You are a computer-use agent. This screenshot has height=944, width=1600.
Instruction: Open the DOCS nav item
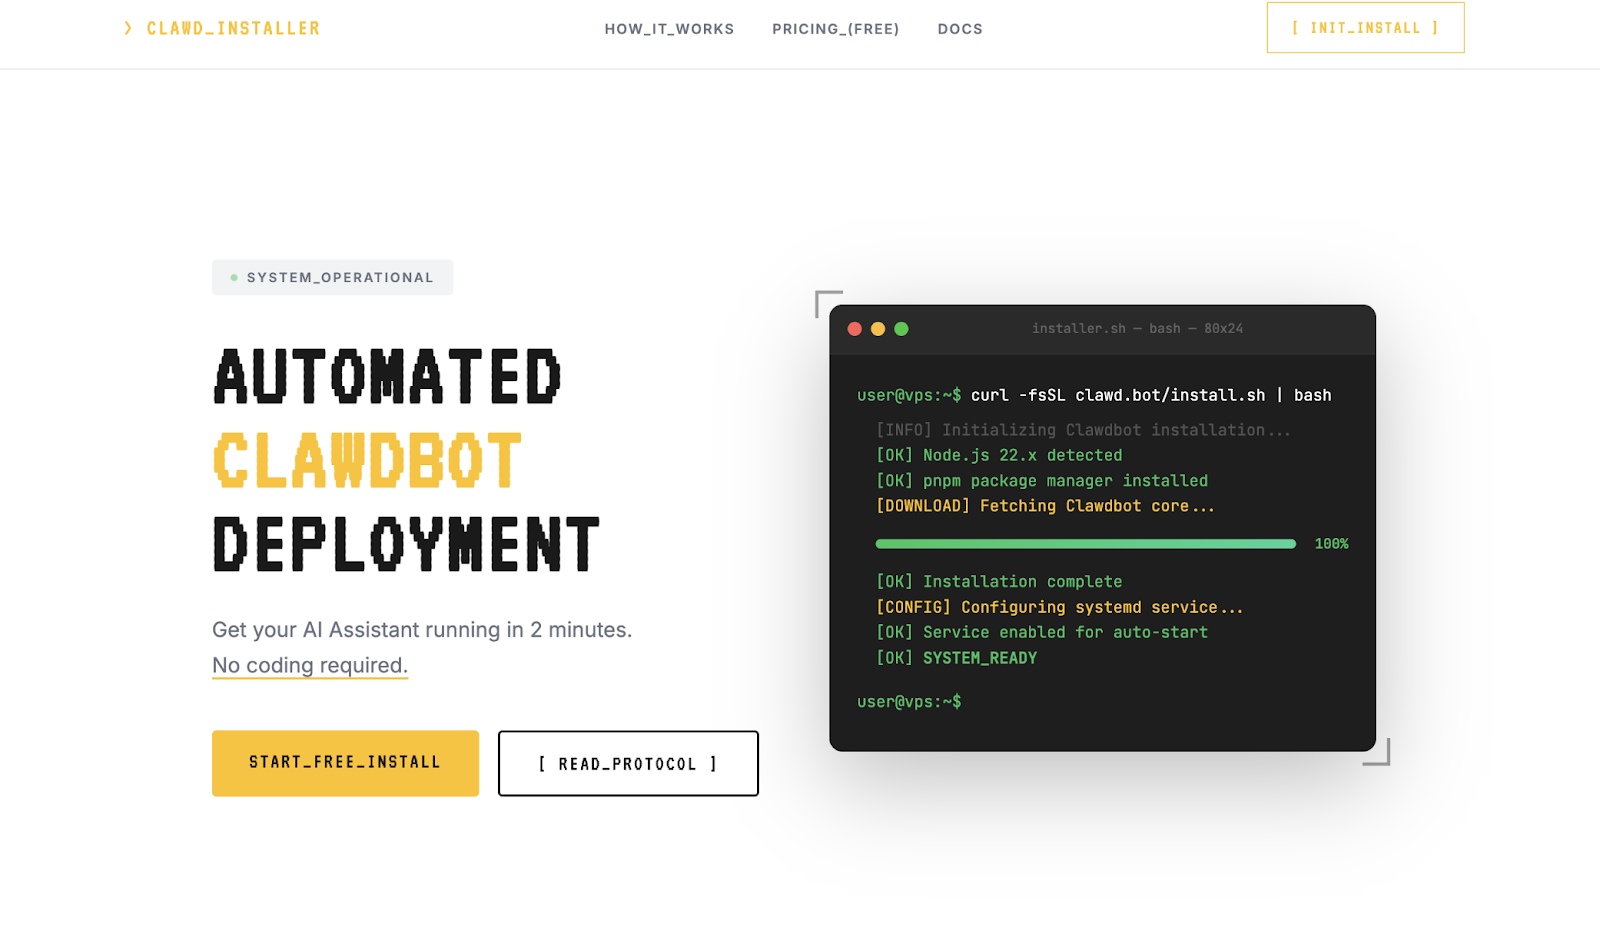pyautogui.click(x=960, y=29)
